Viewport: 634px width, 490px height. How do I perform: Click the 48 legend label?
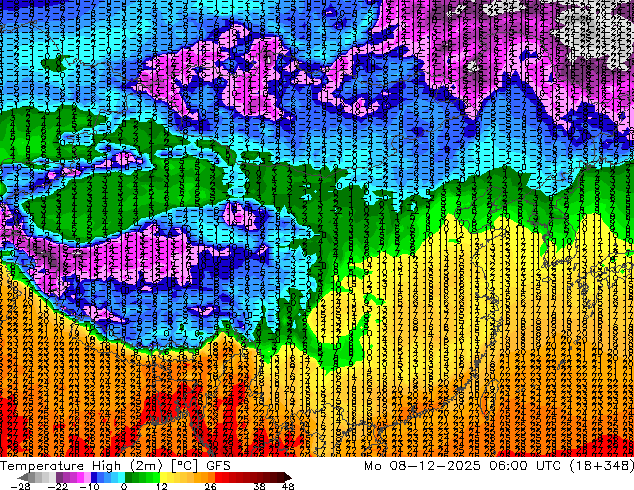pos(287,486)
